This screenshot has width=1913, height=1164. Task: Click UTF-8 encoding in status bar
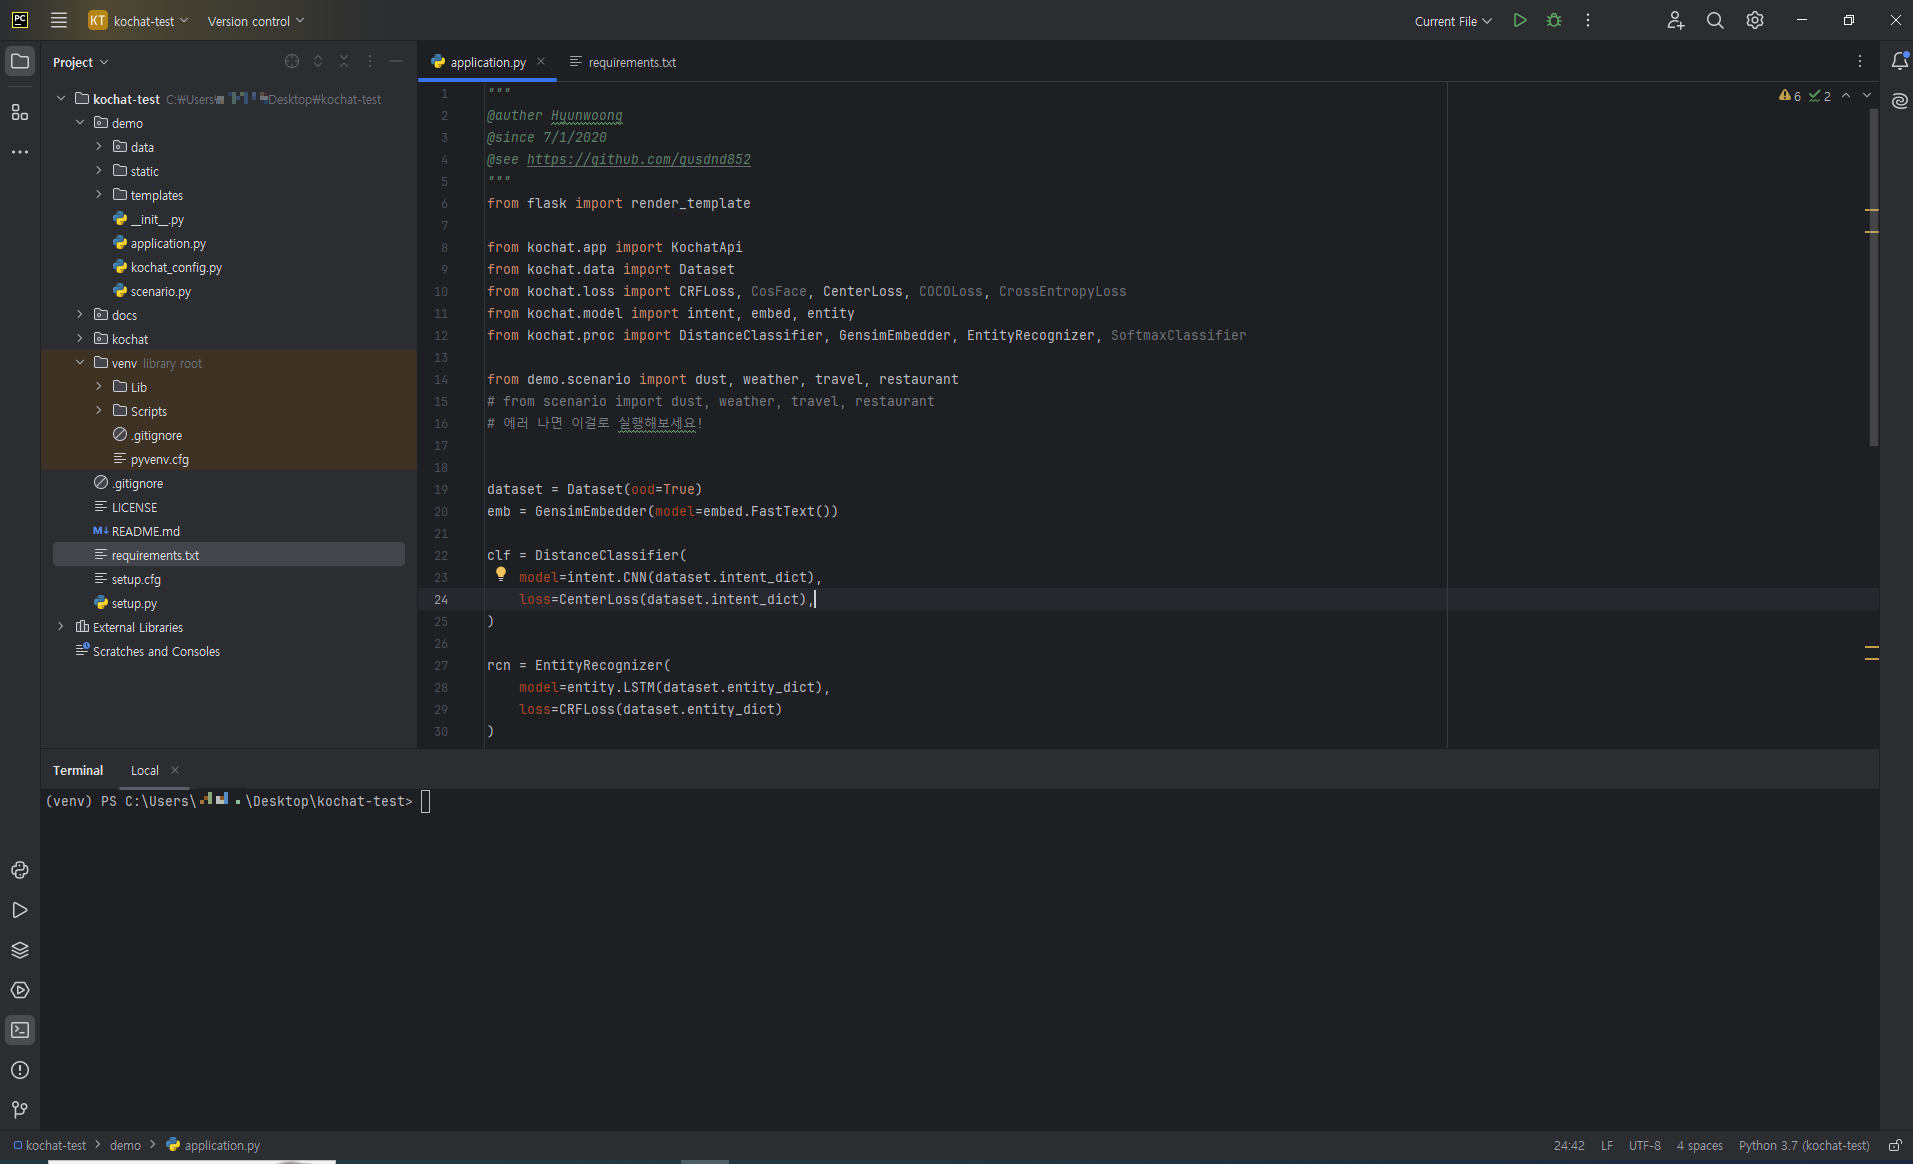point(1644,1146)
